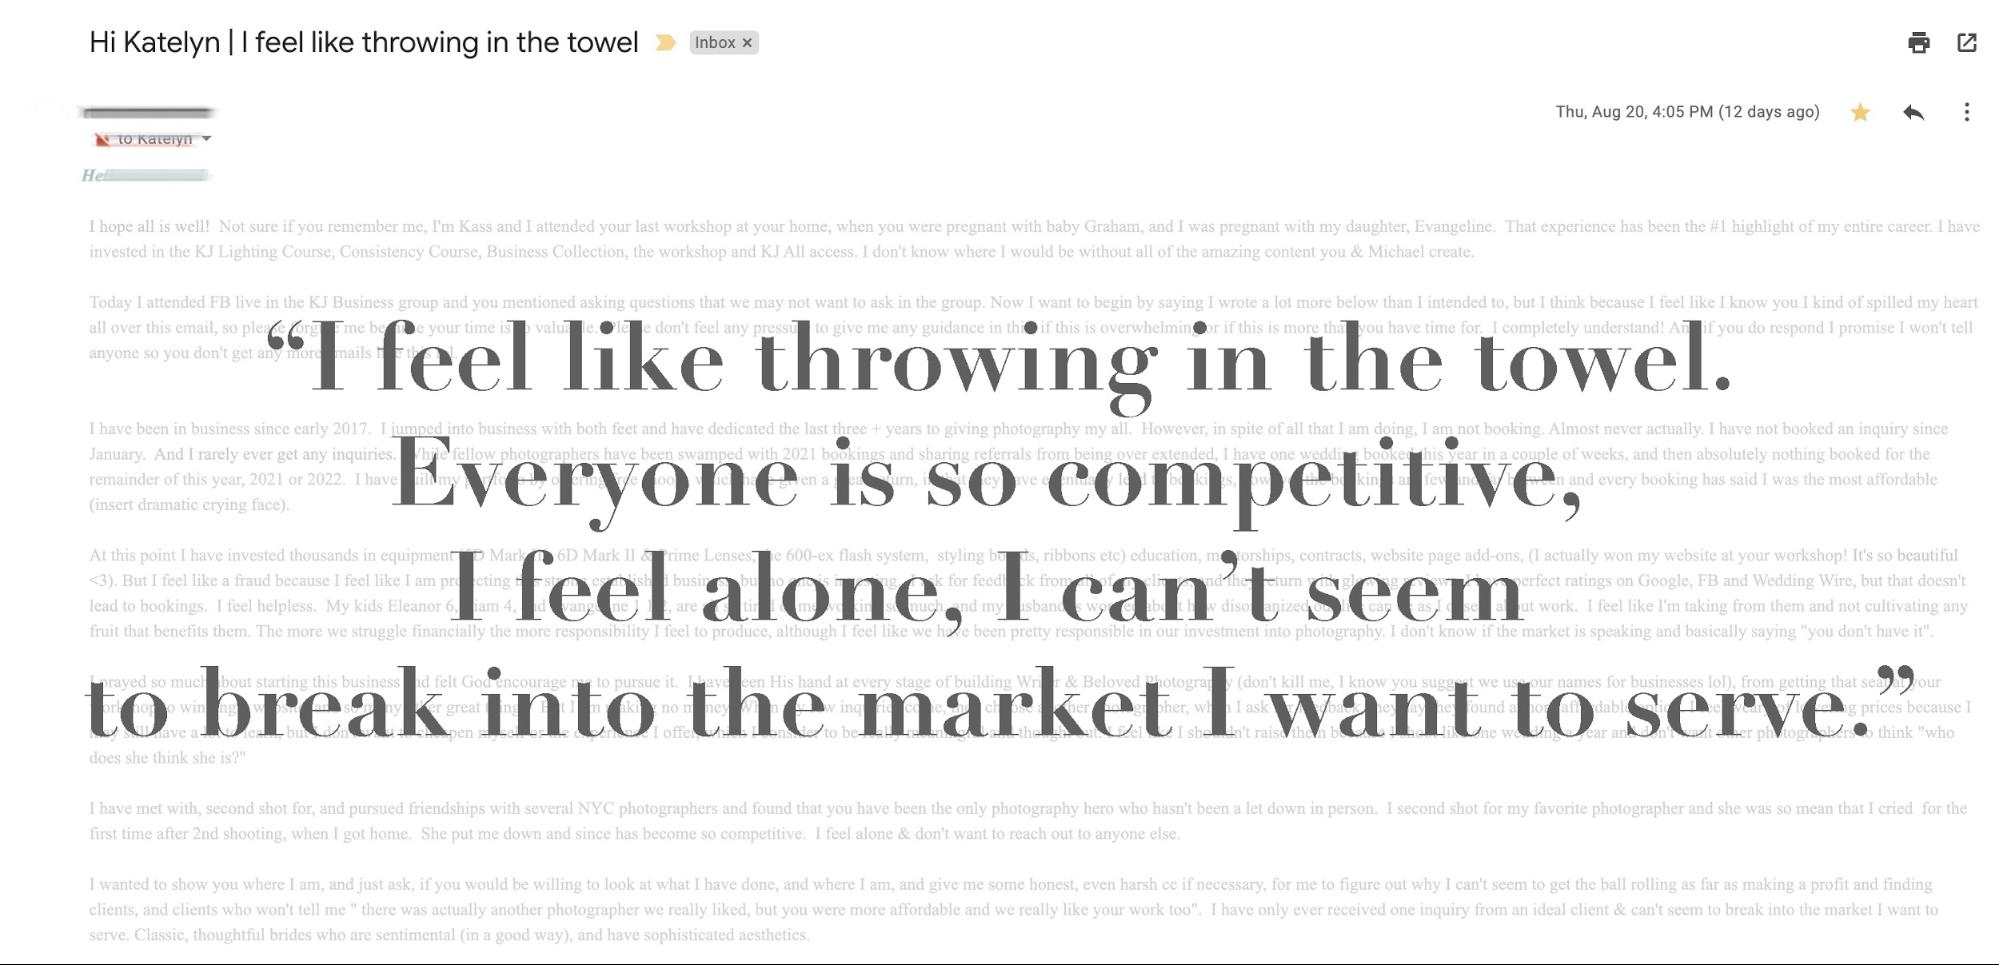This screenshot has height=965, width=1999.
Task: Click the italic greeting line starting "He"
Action: coord(145,176)
